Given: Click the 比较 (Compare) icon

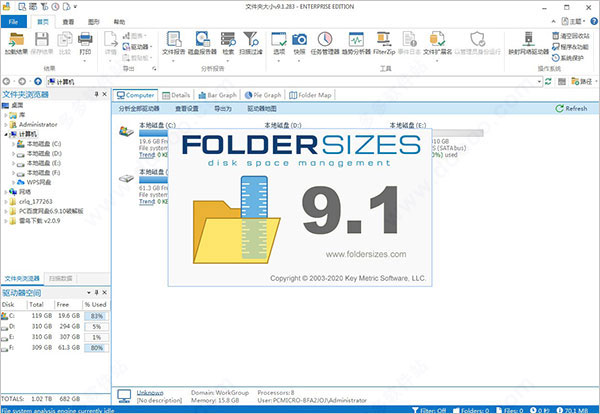Looking at the screenshot, I should pyautogui.click(x=65, y=39).
